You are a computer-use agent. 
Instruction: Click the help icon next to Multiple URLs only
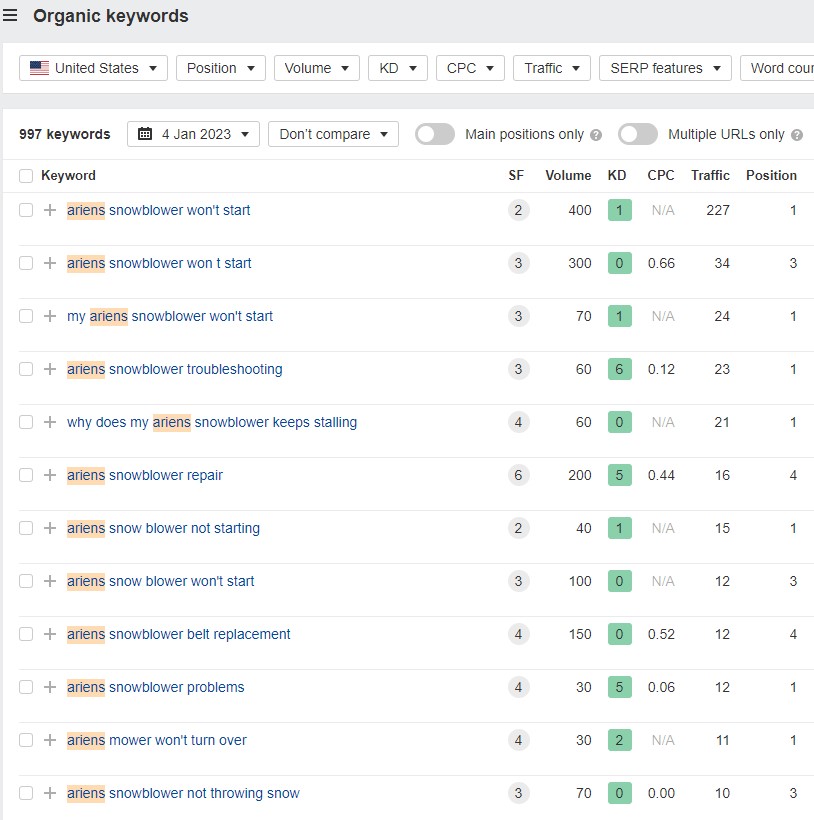[797, 135]
